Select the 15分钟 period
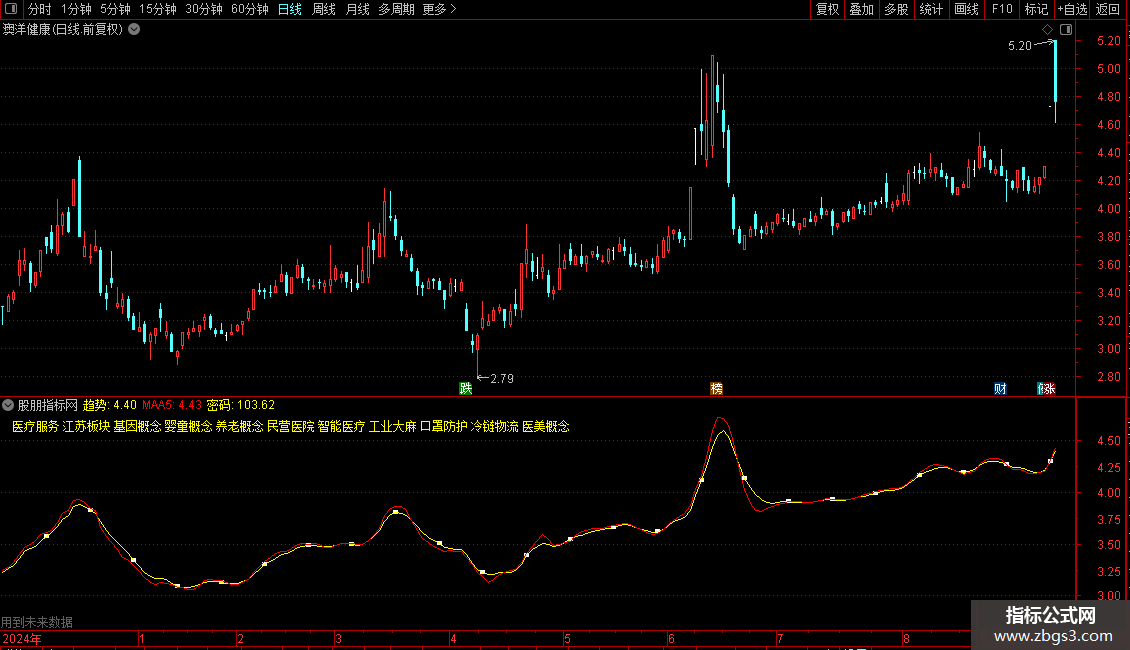Screen dimensions: 1130x650 158,9
